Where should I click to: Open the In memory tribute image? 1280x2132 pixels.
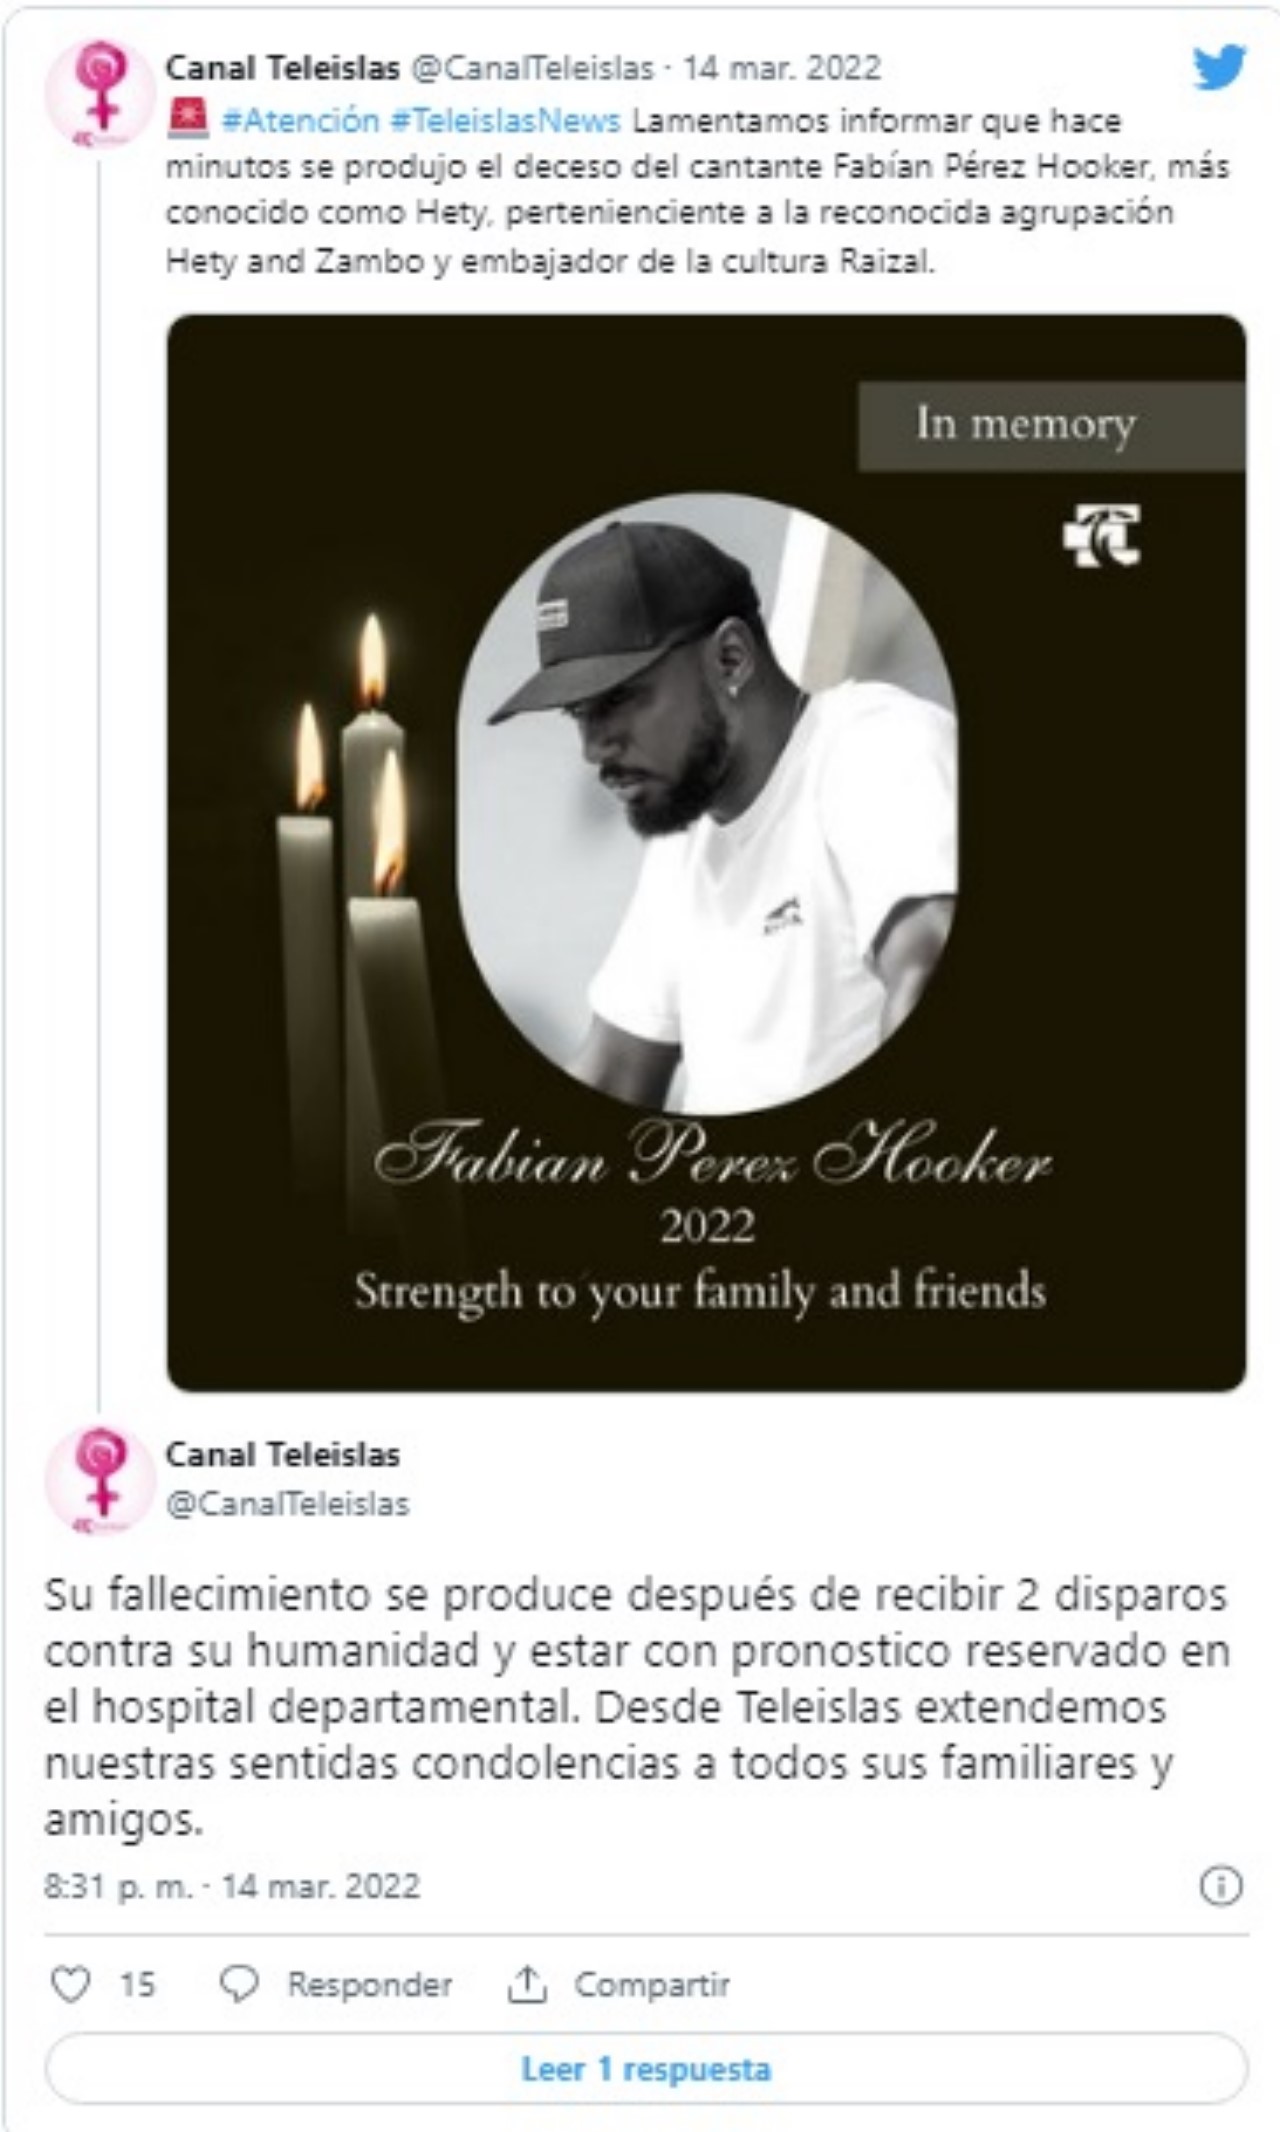coord(706,852)
